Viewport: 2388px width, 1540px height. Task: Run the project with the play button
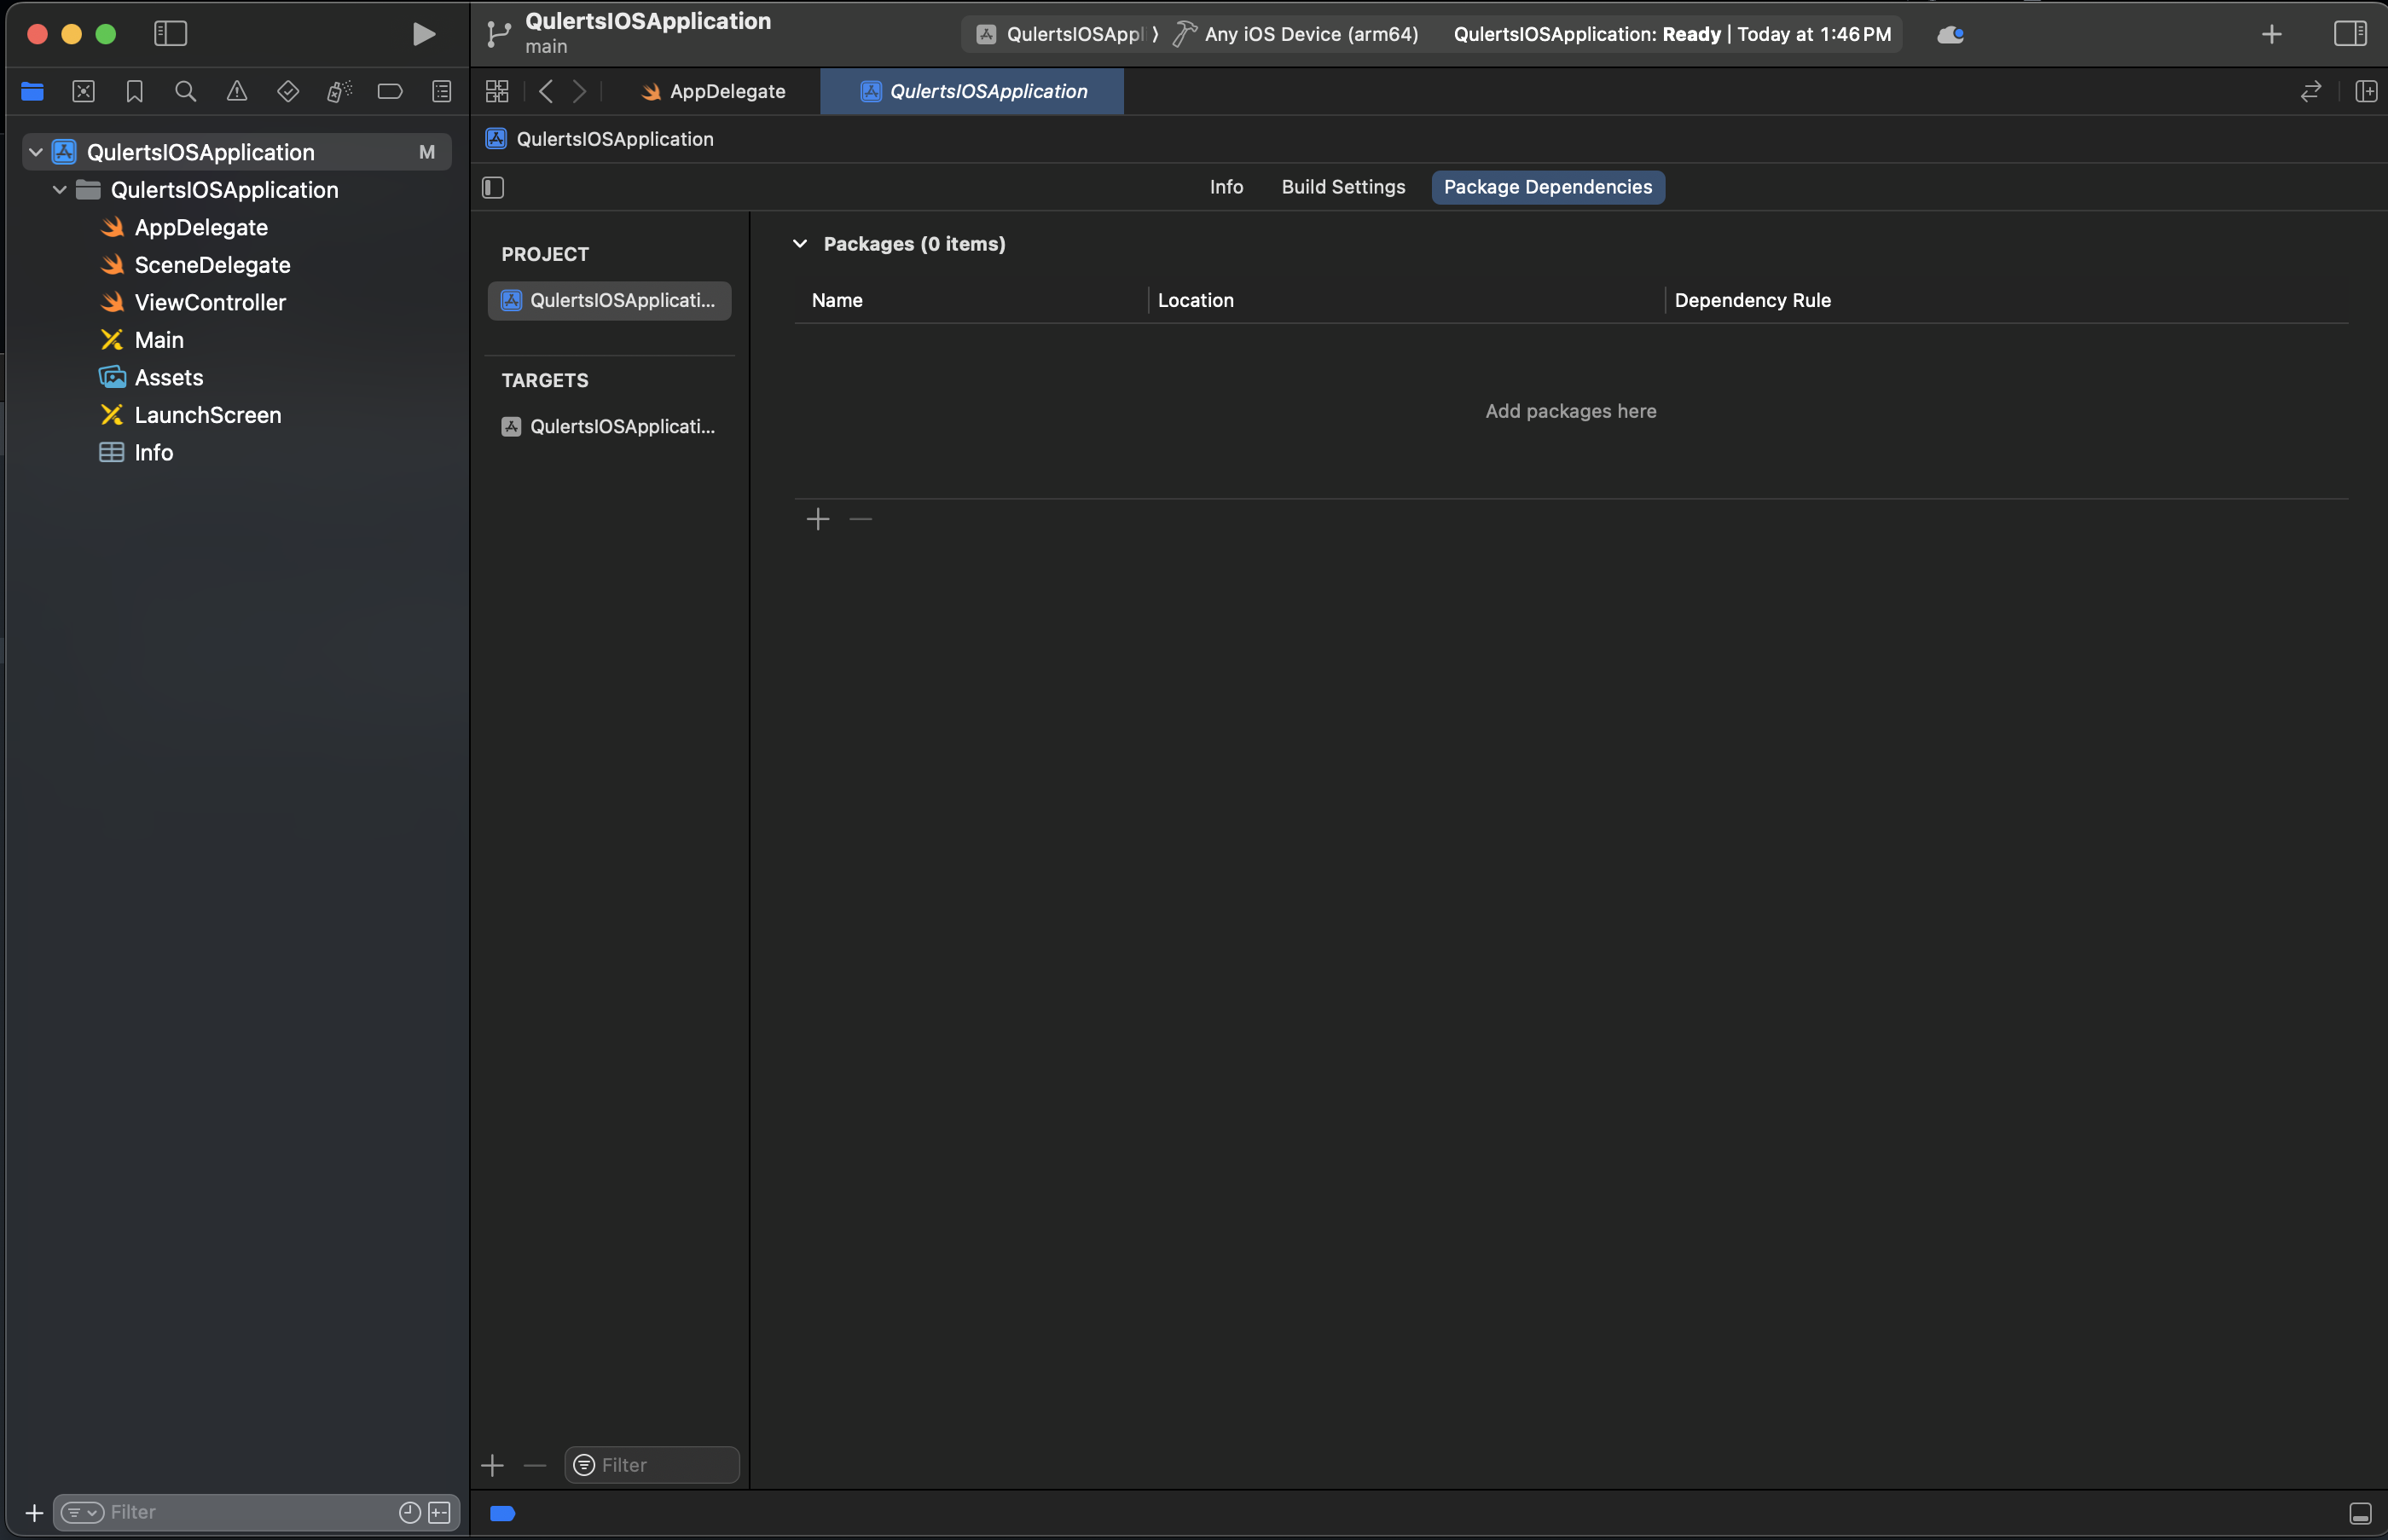pyautogui.click(x=424, y=34)
